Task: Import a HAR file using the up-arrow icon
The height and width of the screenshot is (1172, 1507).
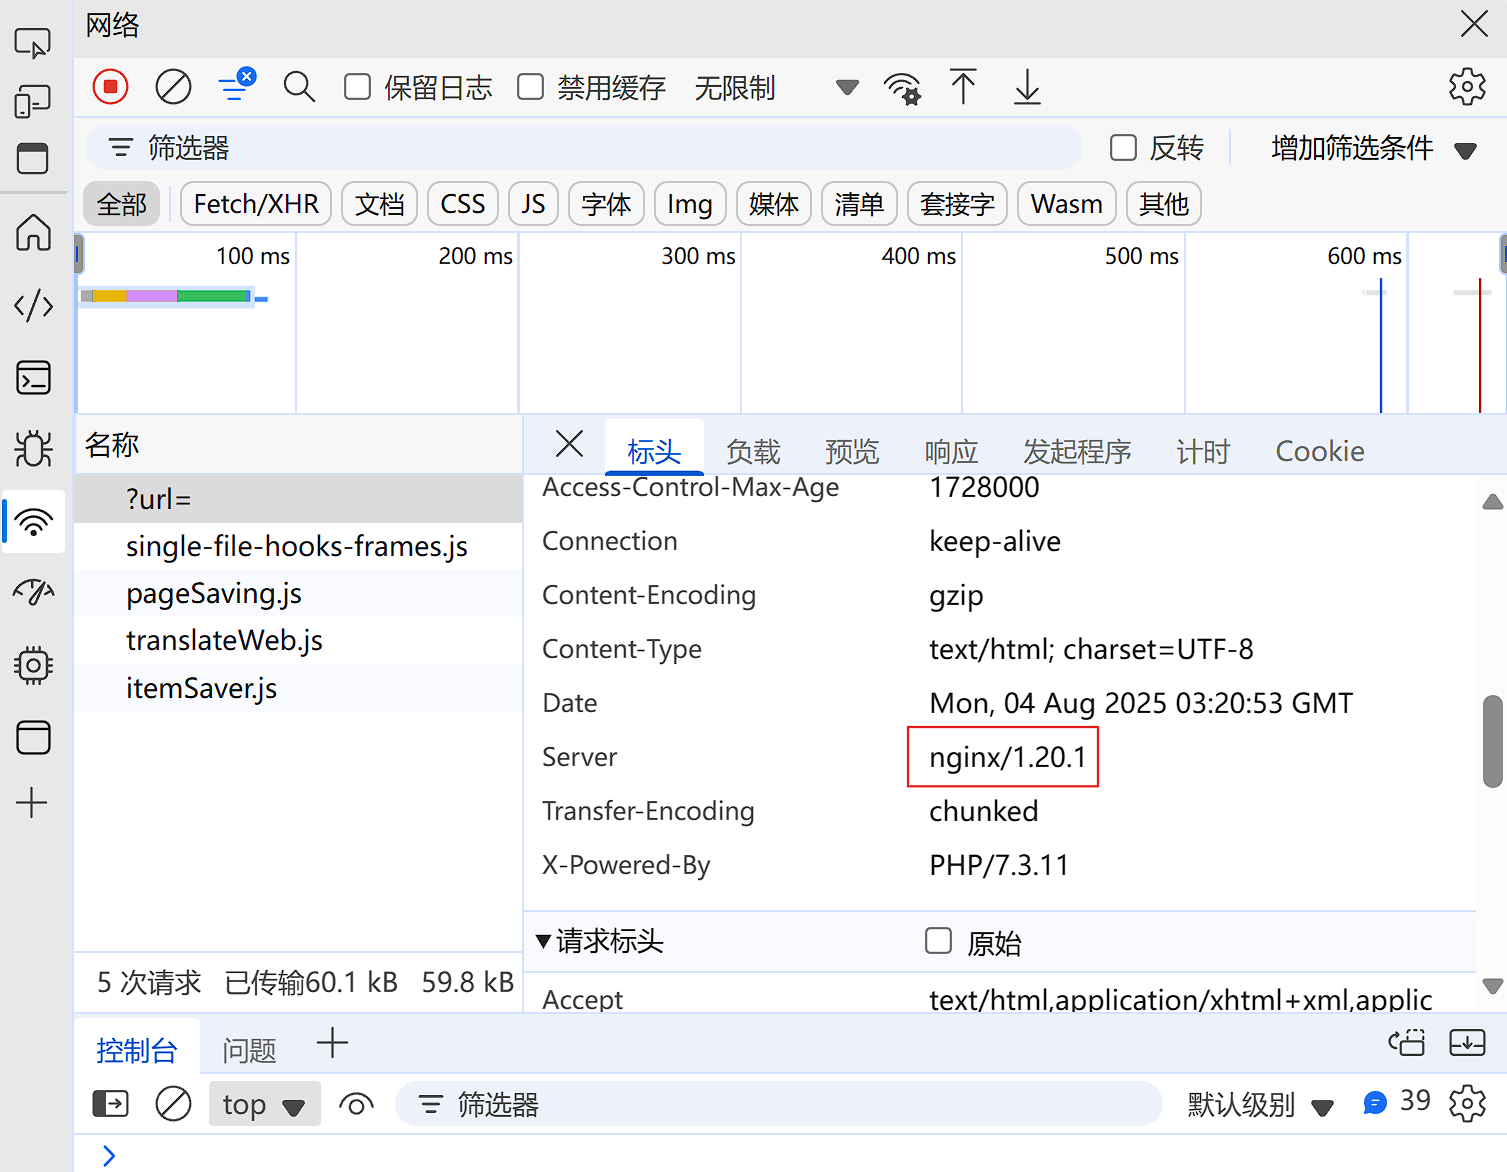Action: (x=963, y=88)
